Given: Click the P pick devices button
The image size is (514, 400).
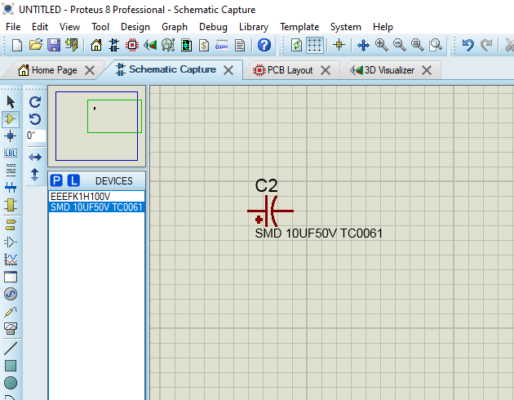Looking at the screenshot, I should click(x=56, y=181).
